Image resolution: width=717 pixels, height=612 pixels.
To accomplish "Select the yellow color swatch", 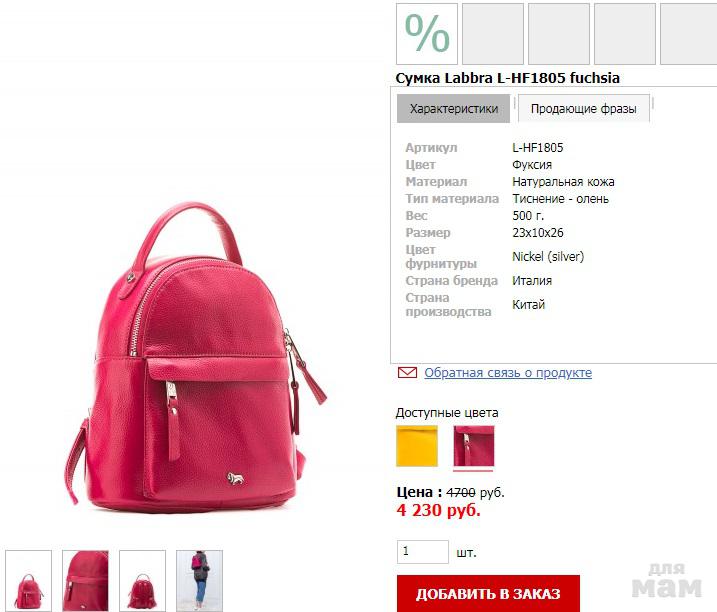I will coord(417,446).
